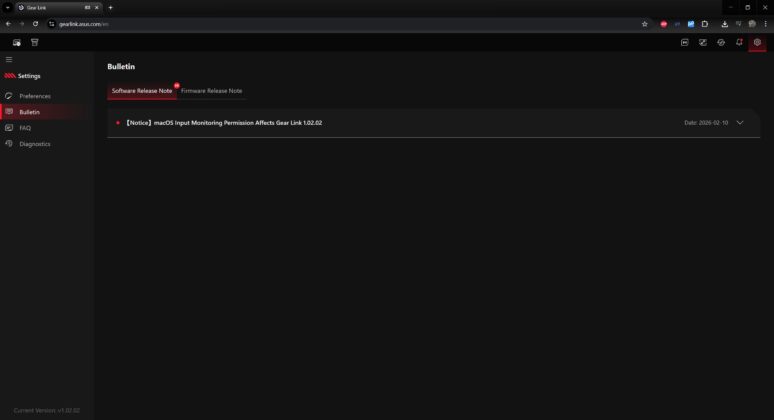Viewport: 774px width, 420px height.
Task: Click the 'Current Version' text at sidebar bottom
Action: tap(47, 411)
